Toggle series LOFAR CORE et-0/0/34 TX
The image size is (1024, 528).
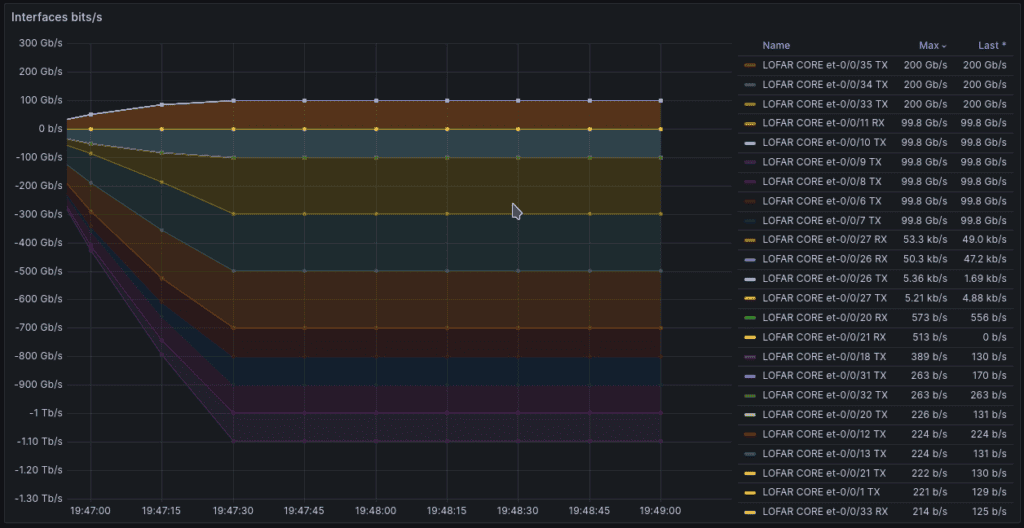[825, 85]
